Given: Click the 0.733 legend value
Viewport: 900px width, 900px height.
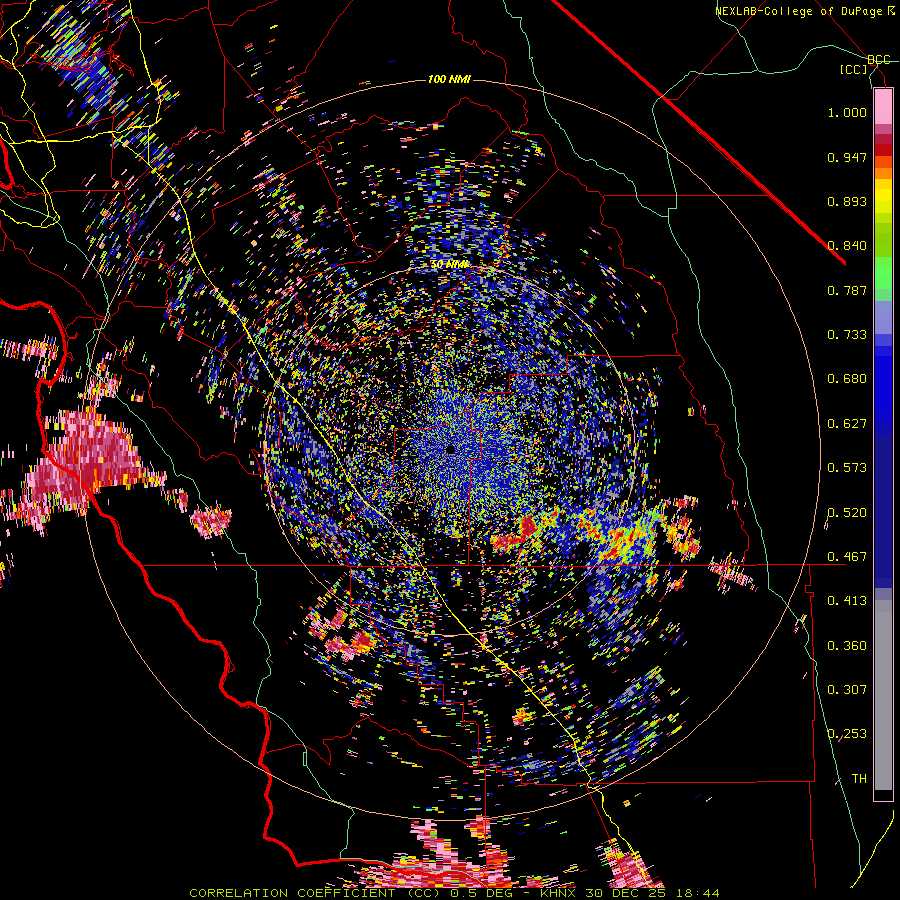Looking at the screenshot, I should click(x=847, y=335).
